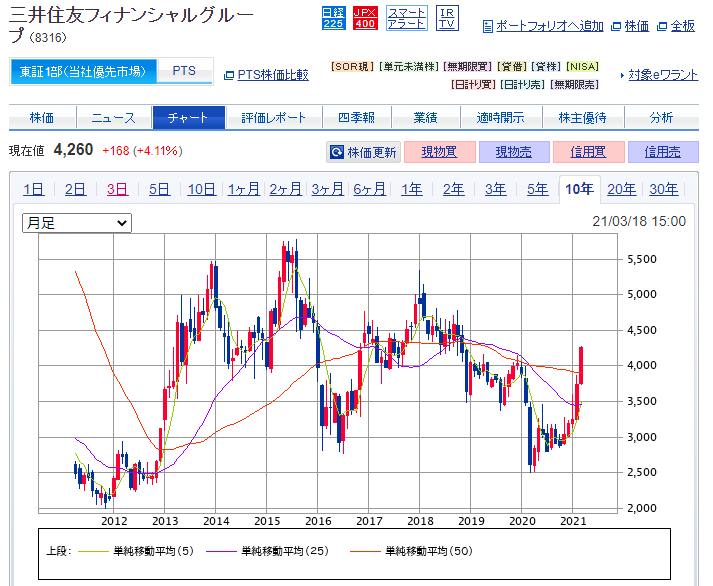
Task: Select the 2年 chart period
Action: 453,189
